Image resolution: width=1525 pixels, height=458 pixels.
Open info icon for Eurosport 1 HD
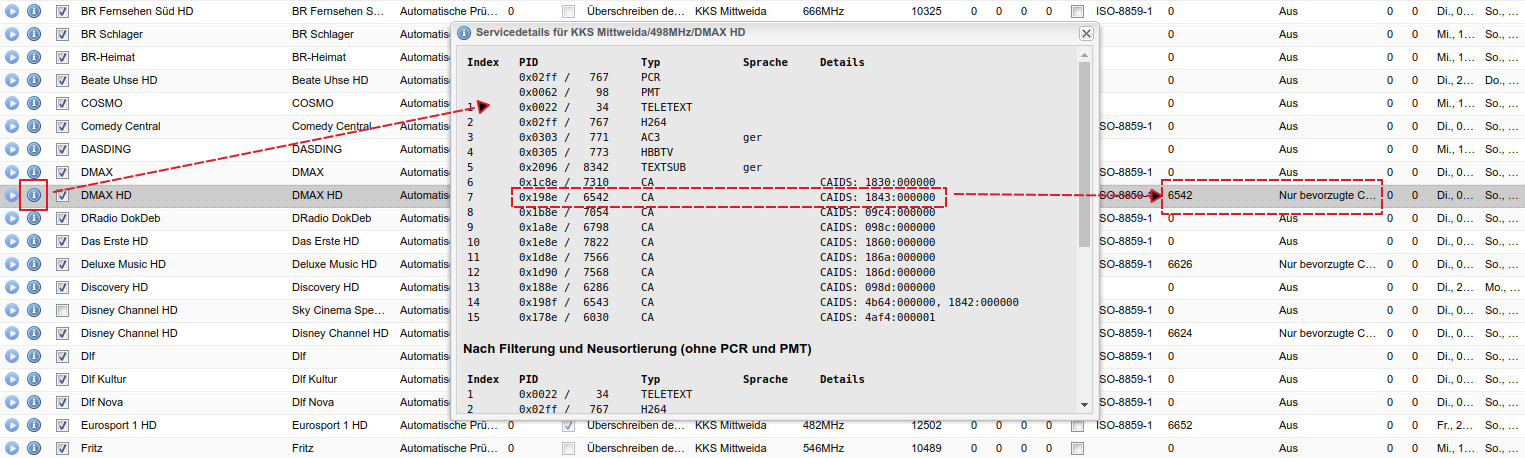coord(34,425)
